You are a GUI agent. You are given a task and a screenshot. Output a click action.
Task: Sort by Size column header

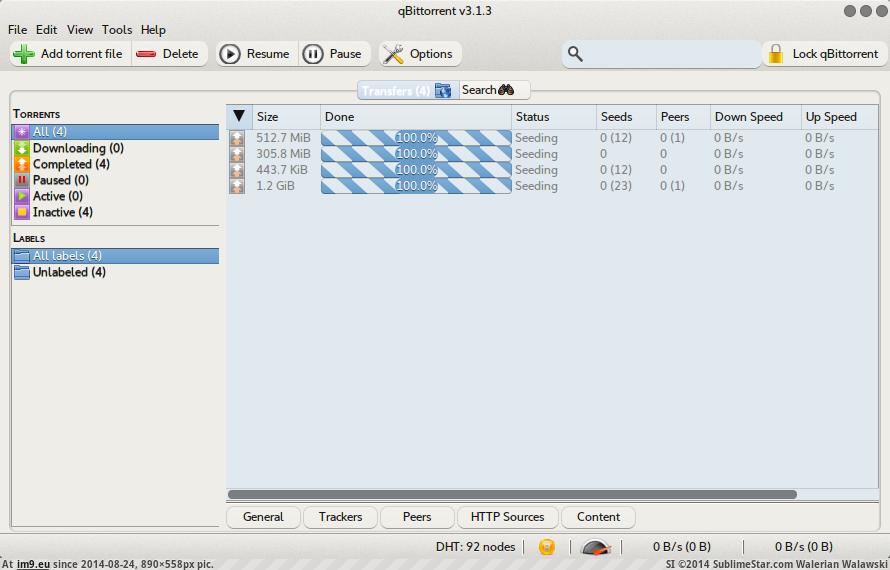pyautogui.click(x=286, y=116)
